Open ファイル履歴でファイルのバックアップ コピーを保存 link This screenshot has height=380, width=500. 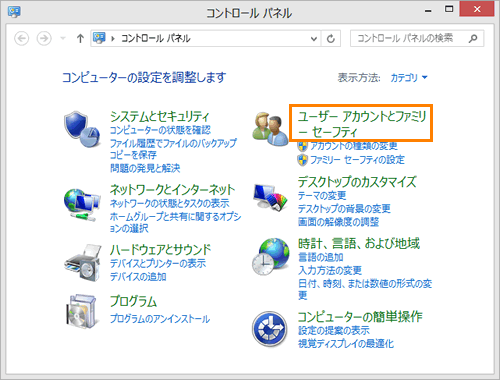tap(173, 149)
